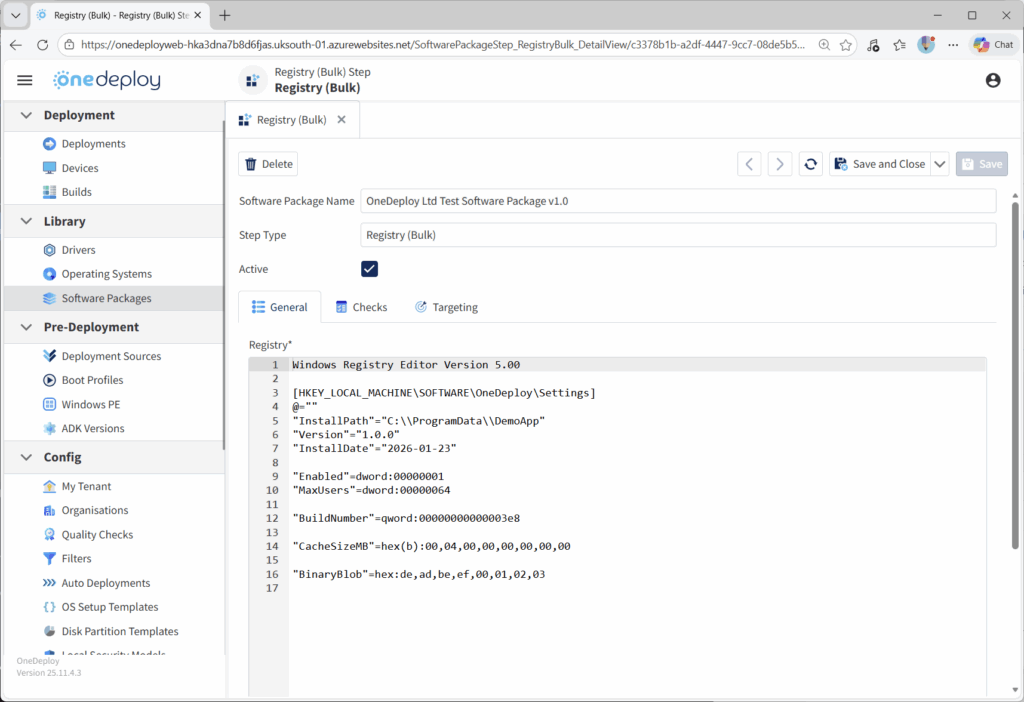Click the Registry (Bulk) Step header icon
1024x702 pixels.
pyautogui.click(x=253, y=80)
